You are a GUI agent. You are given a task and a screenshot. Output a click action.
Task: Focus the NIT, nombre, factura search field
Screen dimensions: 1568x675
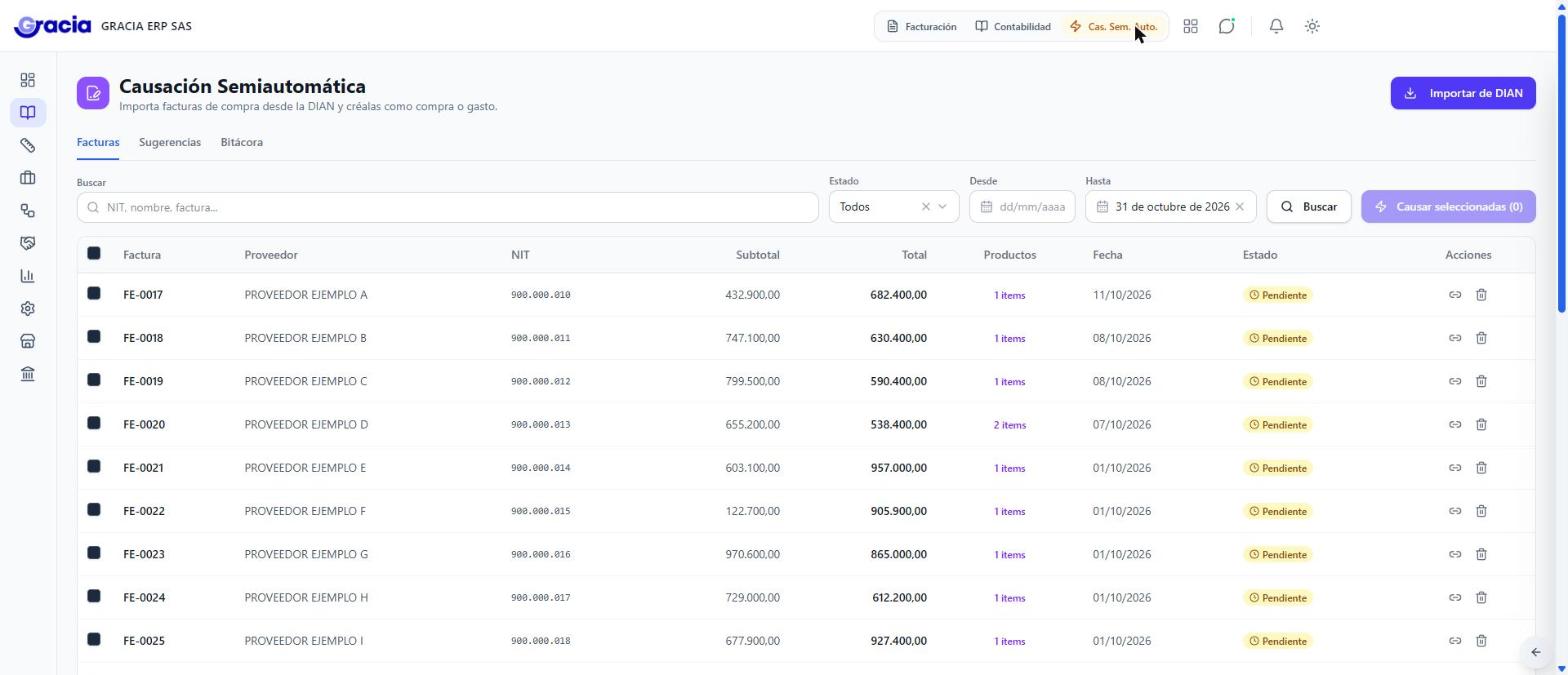click(447, 207)
